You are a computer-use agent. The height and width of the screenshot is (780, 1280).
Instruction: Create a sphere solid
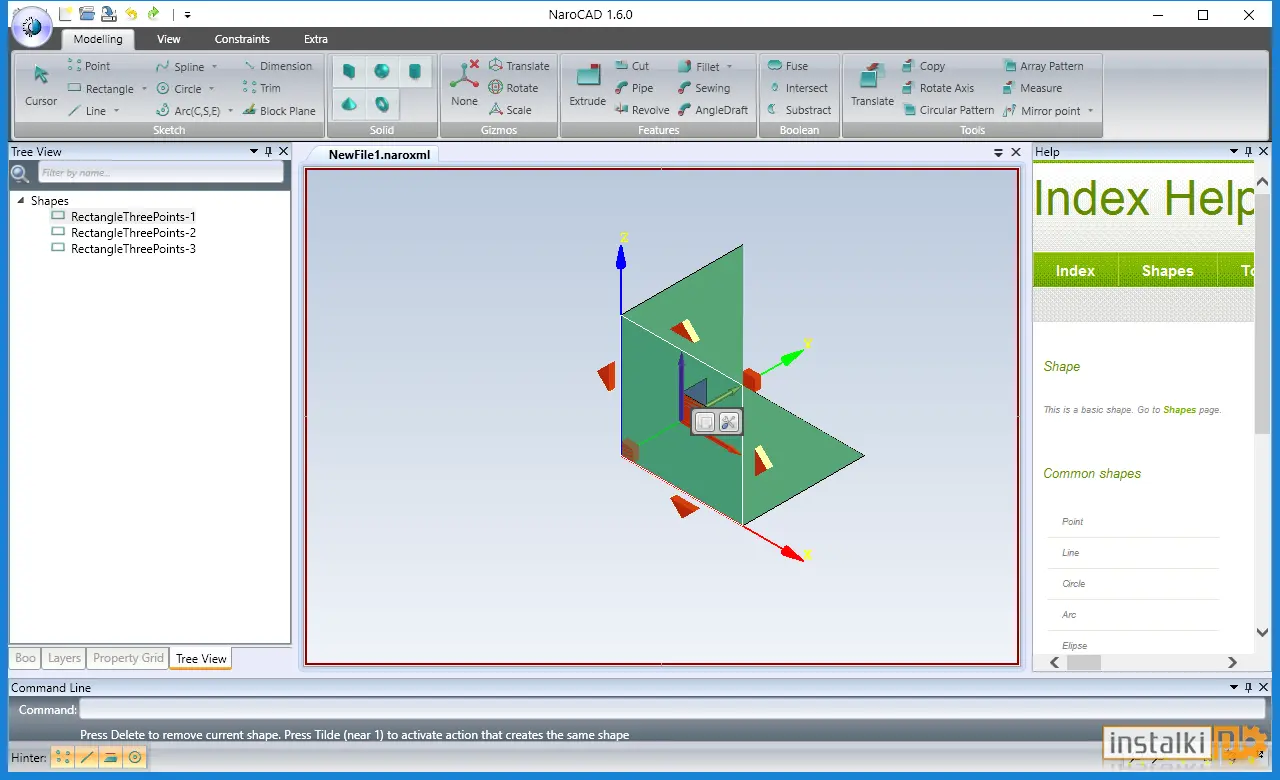[382, 72]
